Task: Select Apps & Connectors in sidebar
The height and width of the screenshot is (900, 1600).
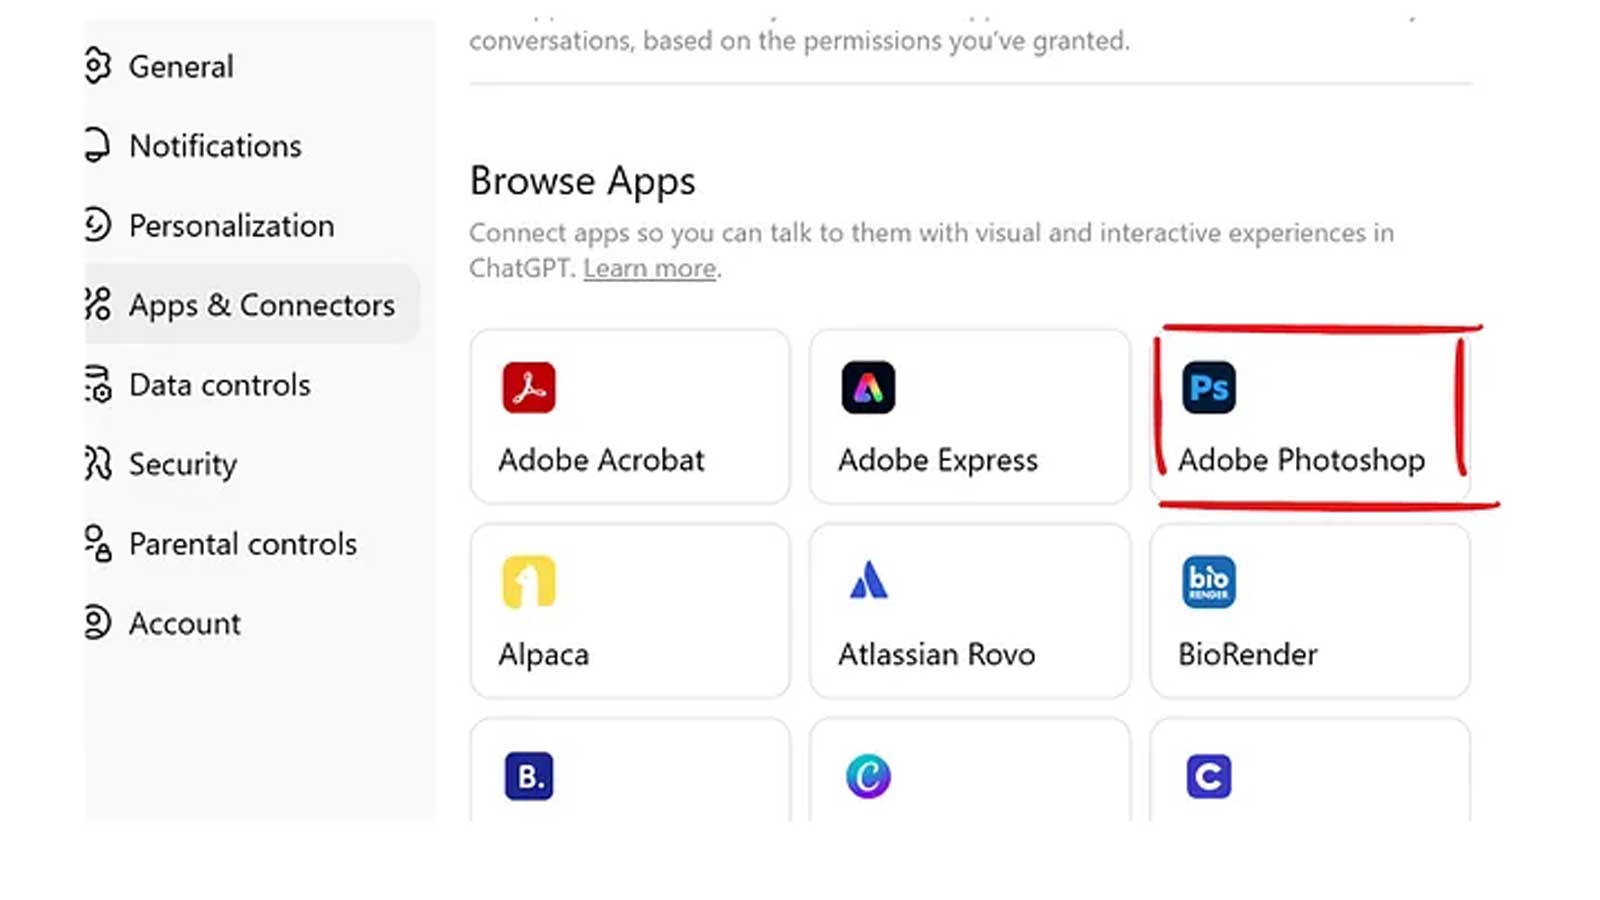Action: (261, 305)
